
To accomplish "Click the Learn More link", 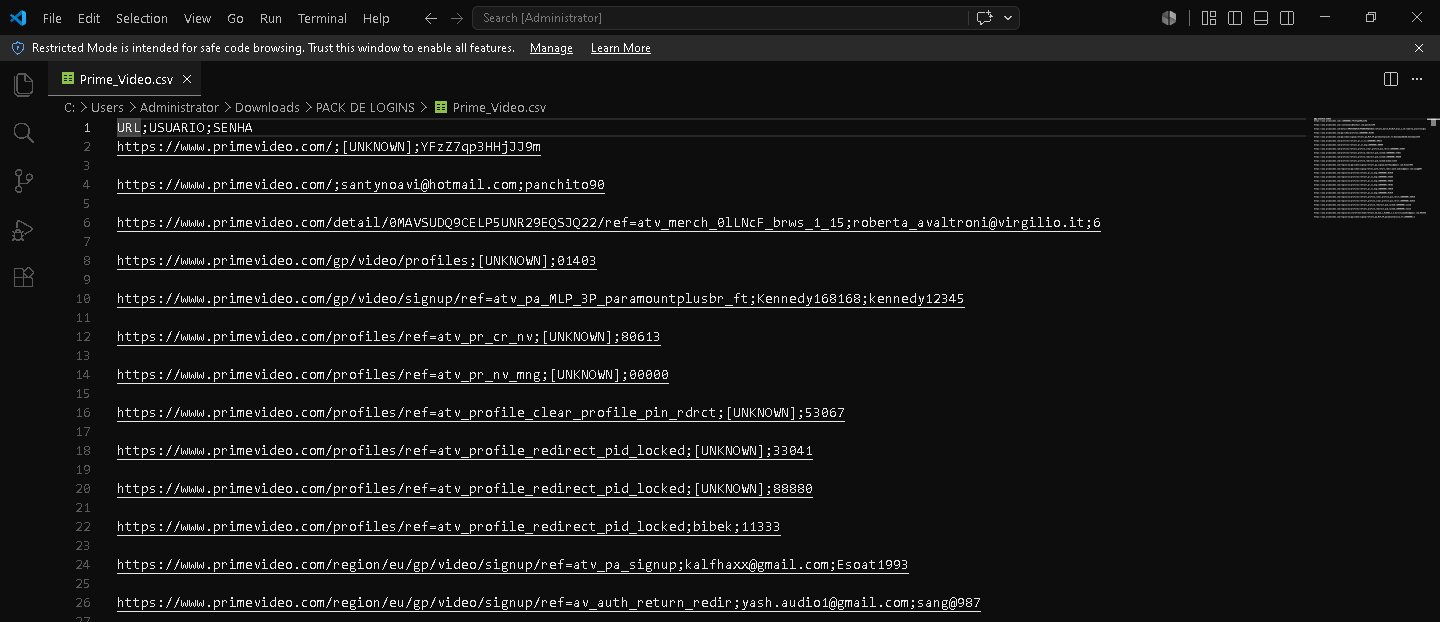I will tap(620, 48).
